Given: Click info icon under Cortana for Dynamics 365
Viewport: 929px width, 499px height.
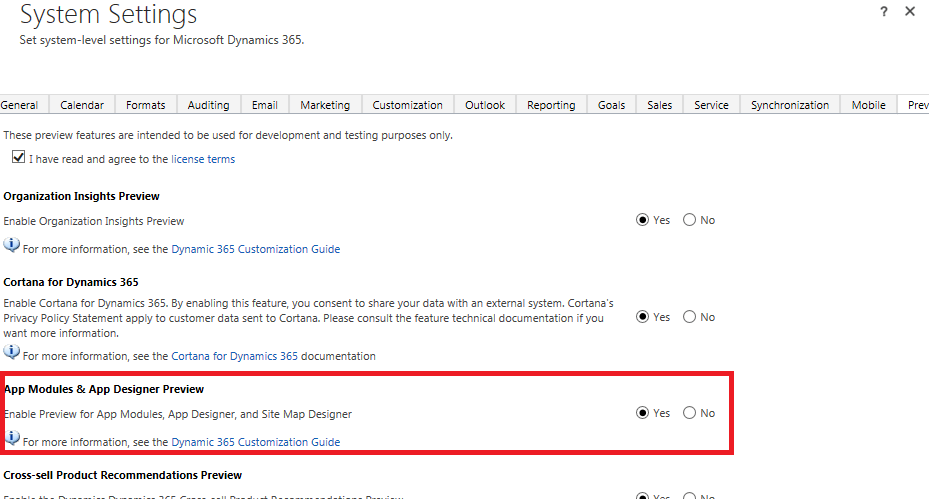Looking at the screenshot, I should coord(11,352).
